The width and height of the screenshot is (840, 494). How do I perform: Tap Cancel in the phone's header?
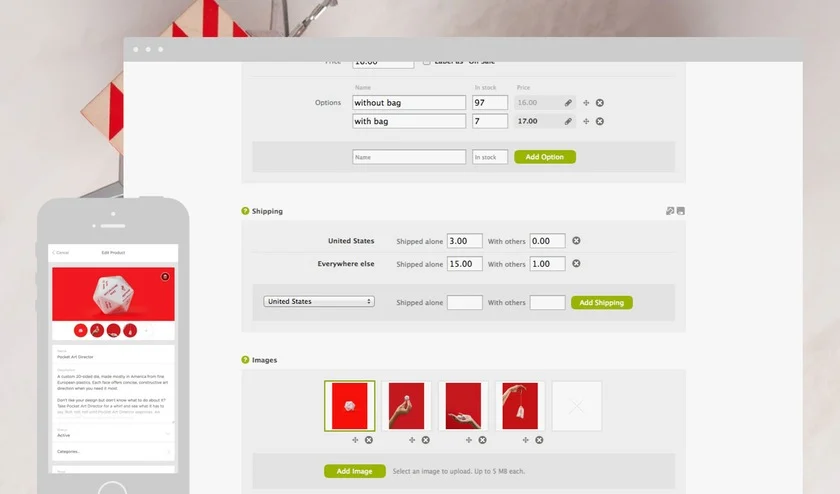[x=62, y=252]
